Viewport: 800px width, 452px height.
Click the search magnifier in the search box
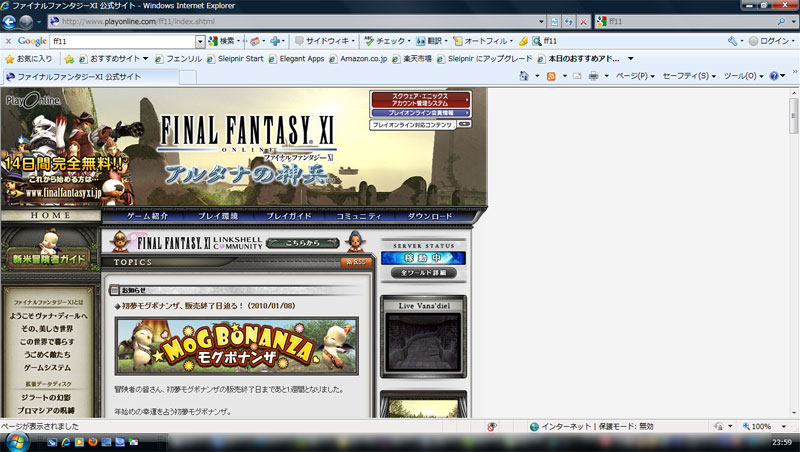tap(781, 21)
